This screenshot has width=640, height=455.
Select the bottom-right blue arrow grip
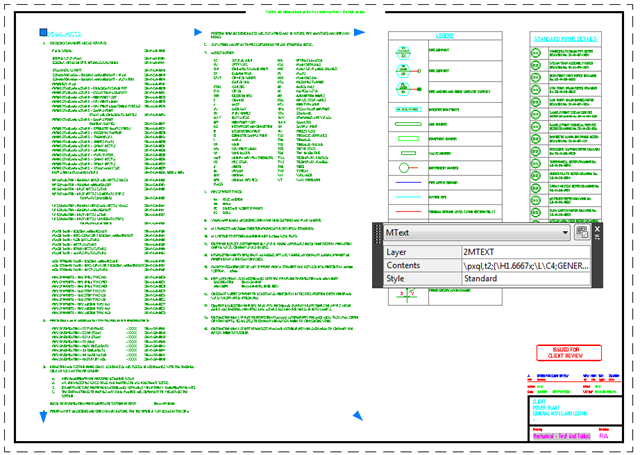pyautogui.click(x=358, y=413)
